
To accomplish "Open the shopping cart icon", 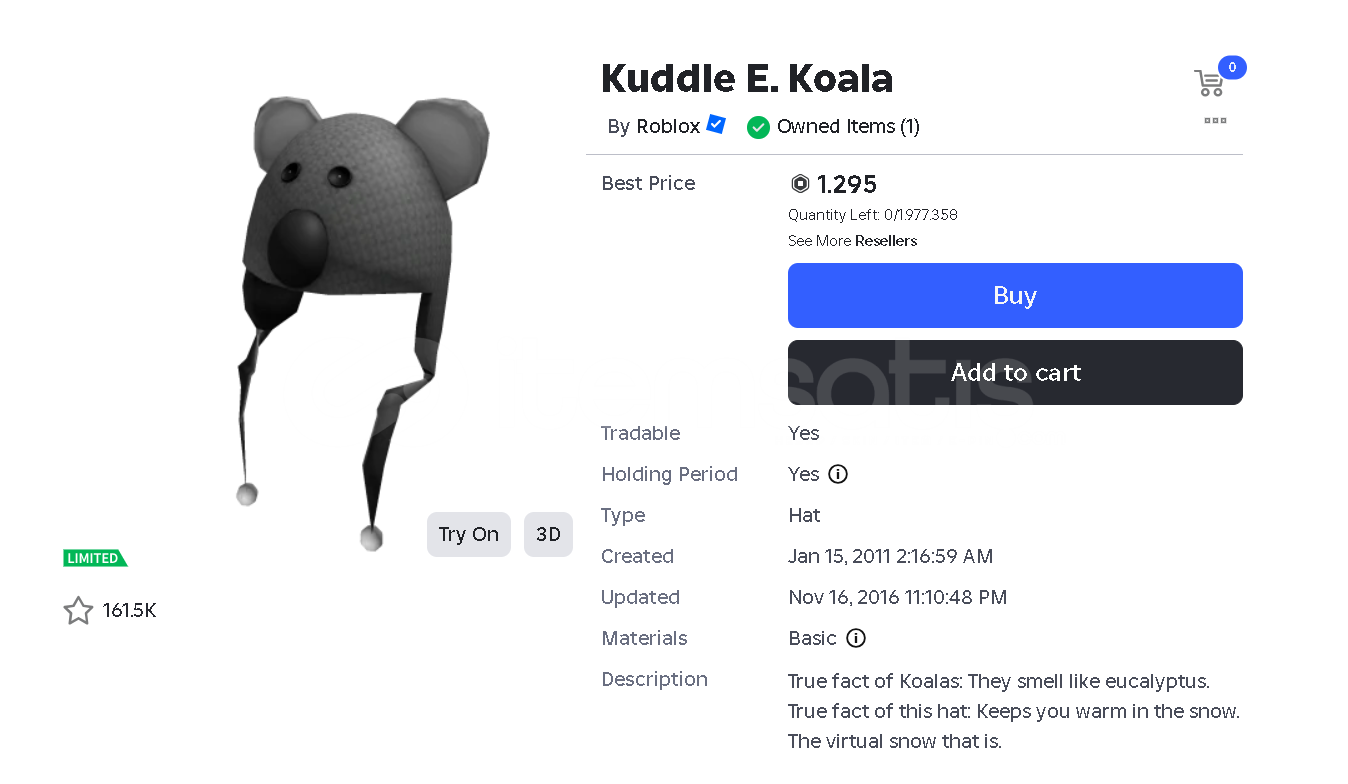I will (1209, 84).
